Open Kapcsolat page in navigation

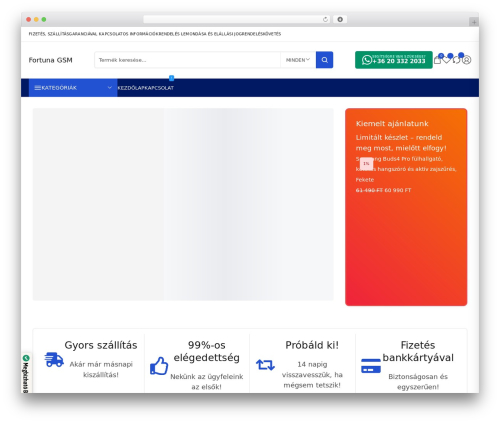[x=159, y=88]
